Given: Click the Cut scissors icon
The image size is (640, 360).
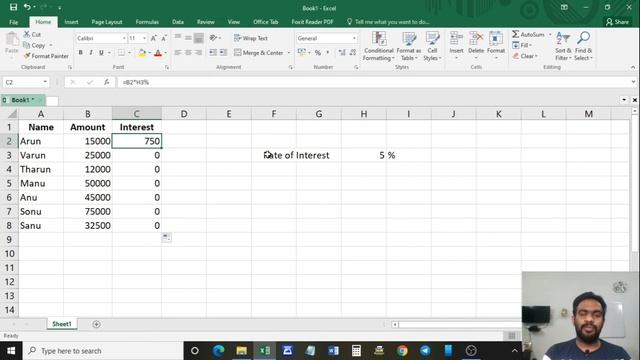Looking at the screenshot, I should click(27, 34).
